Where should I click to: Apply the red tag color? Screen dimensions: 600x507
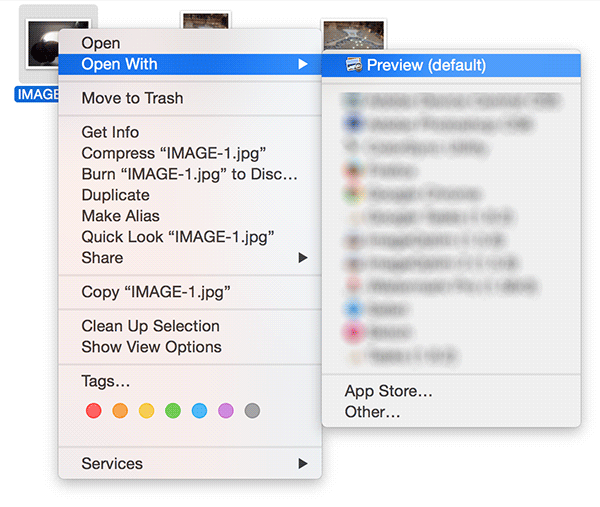point(94,411)
